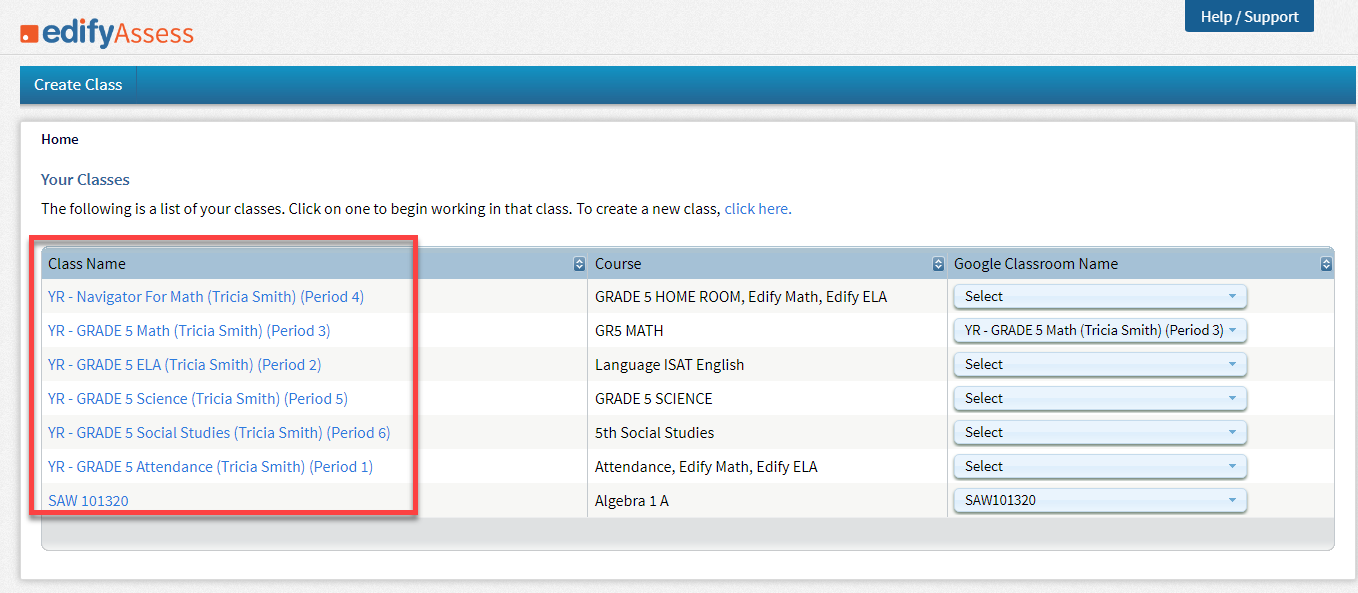Open the Help / Support button

1249,16
